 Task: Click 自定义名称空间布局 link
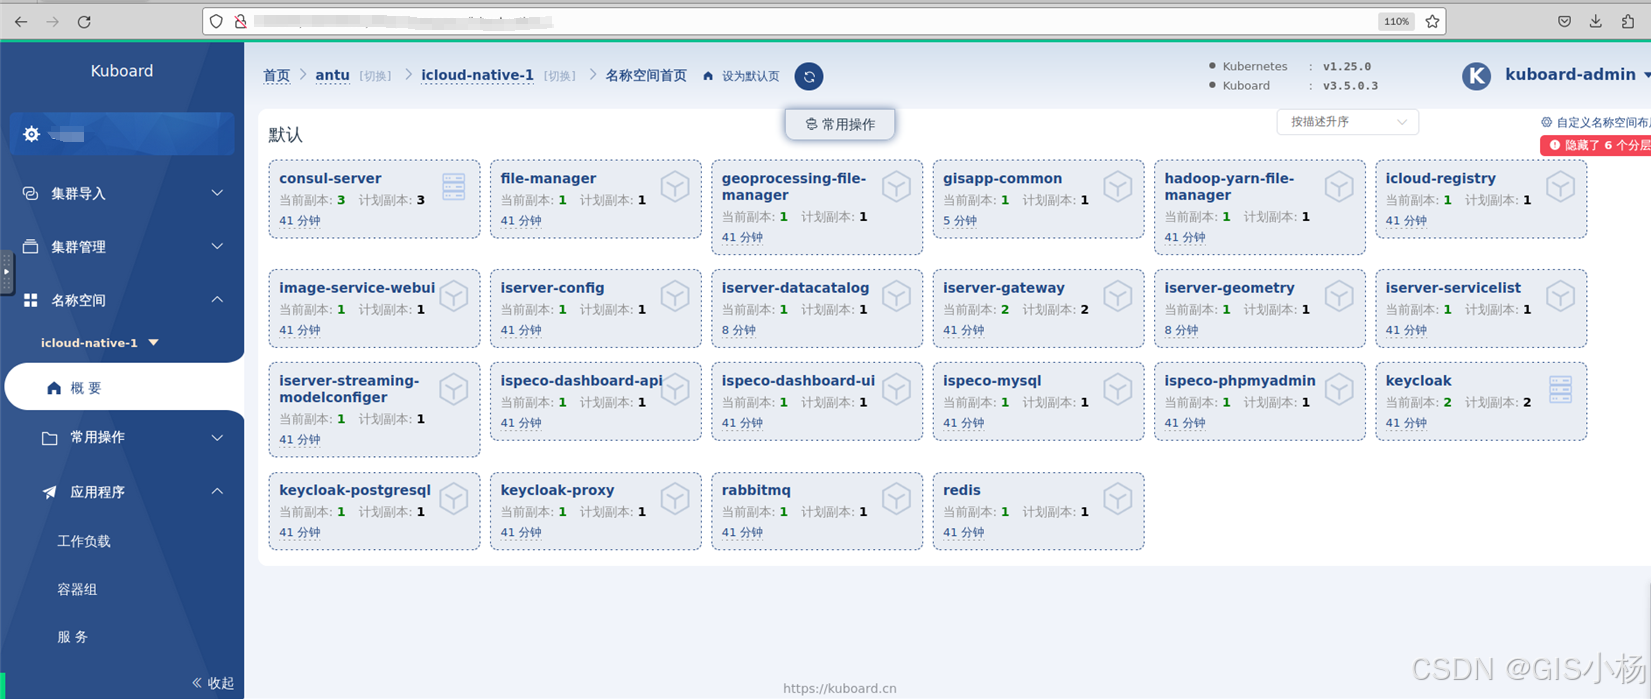[x=1596, y=122]
